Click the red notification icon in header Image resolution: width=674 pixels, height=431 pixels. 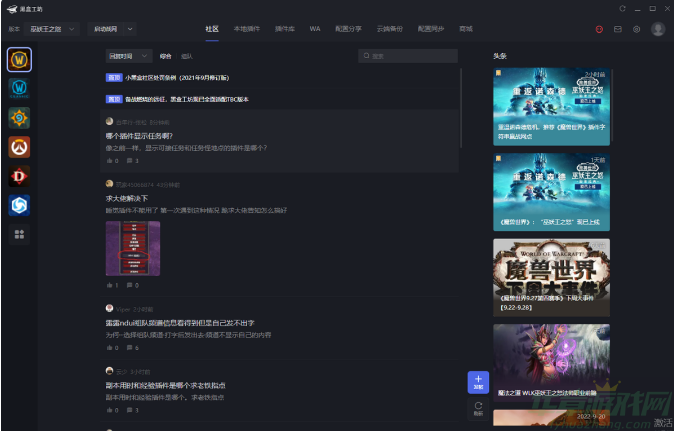599,29
